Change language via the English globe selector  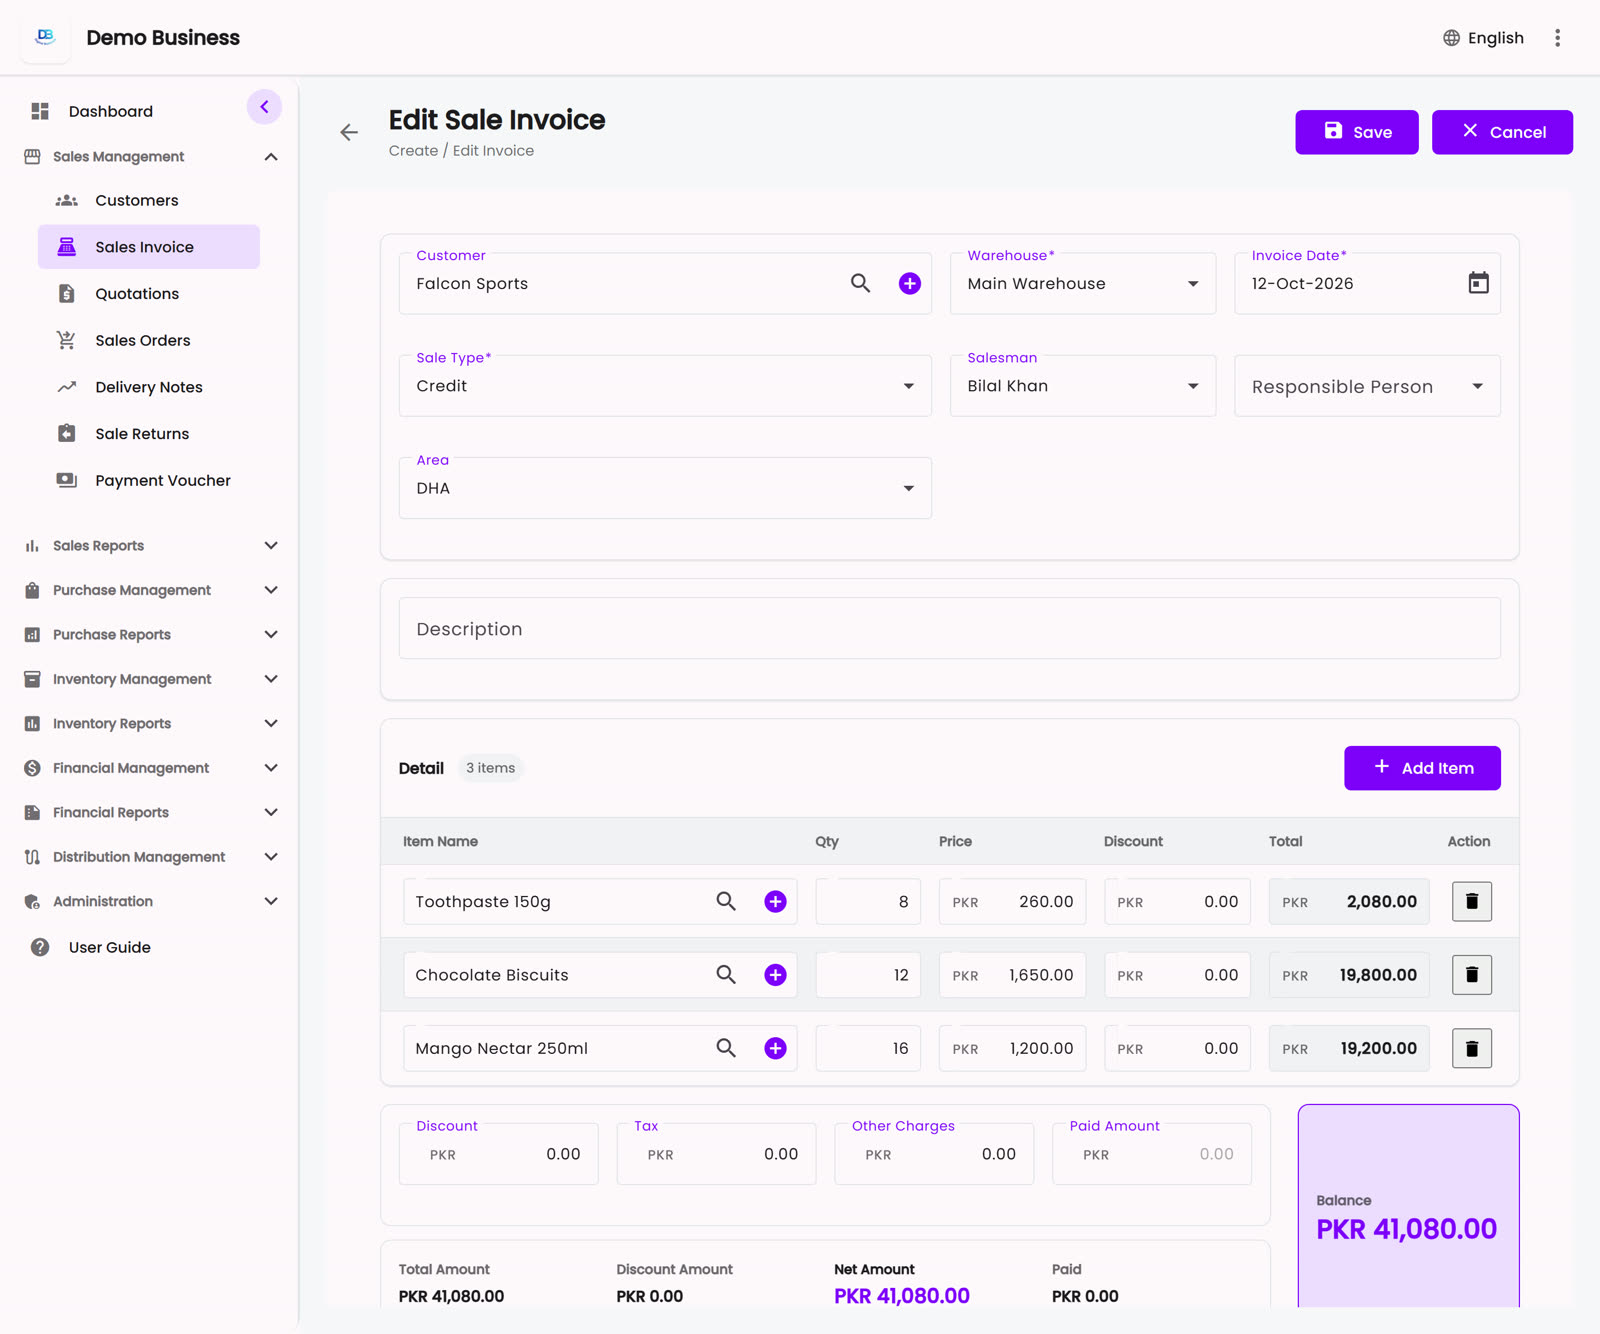coord(1483,38)
